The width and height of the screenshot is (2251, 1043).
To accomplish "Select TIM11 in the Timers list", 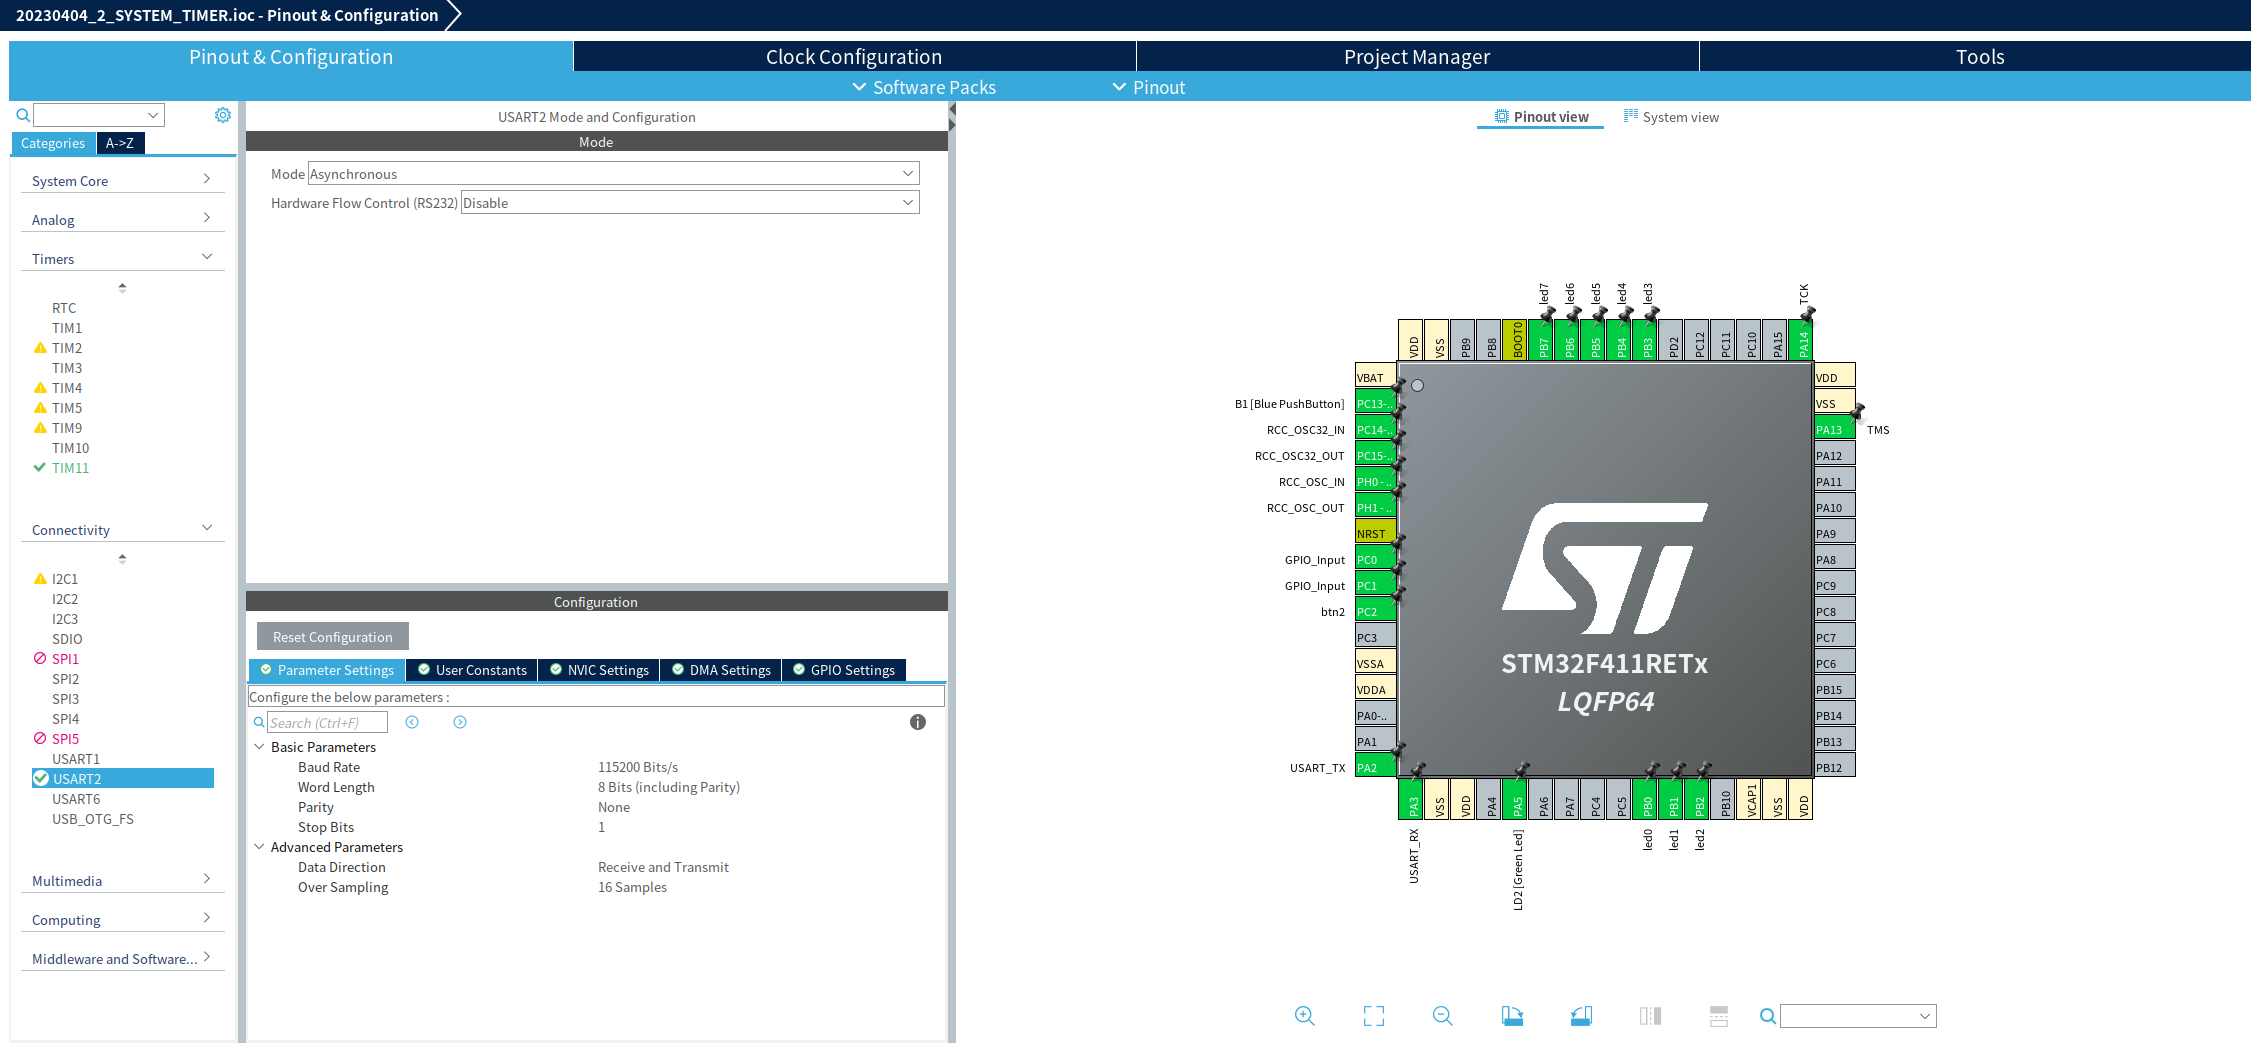I will tap(70, 468).
